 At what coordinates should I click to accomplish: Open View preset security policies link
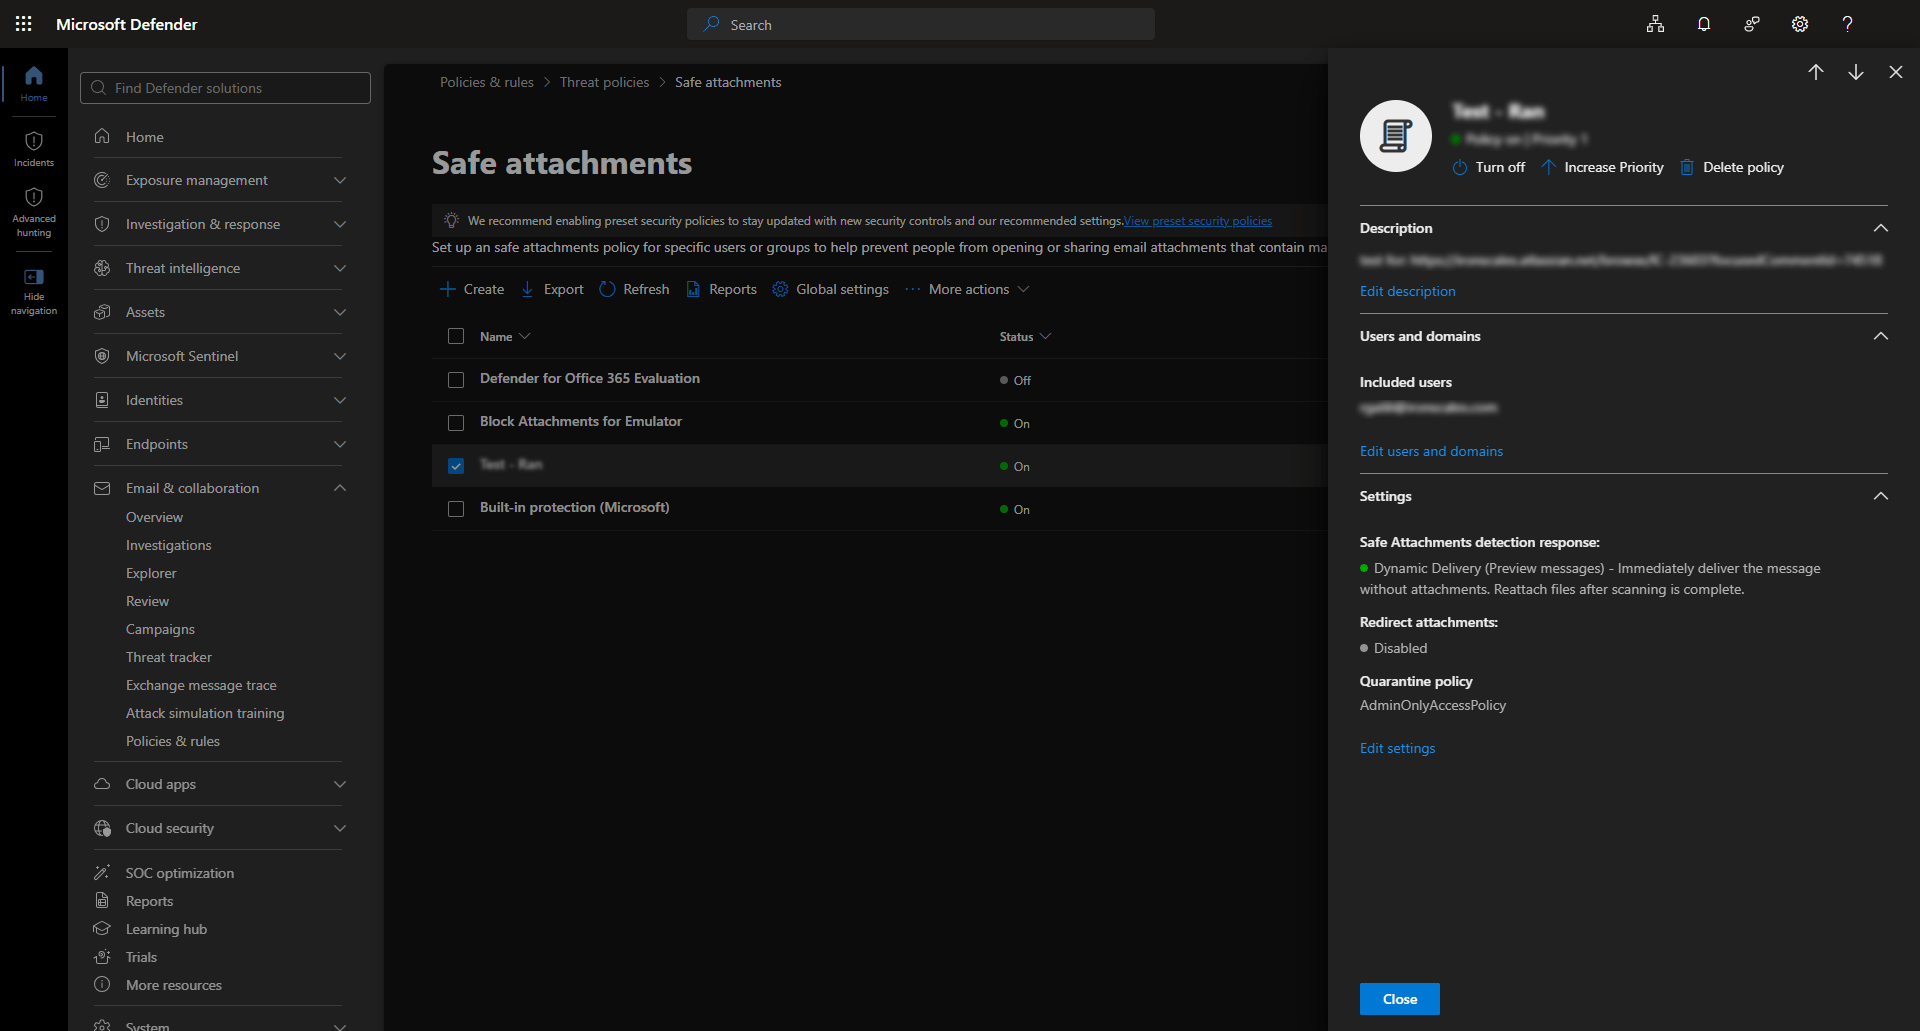point(1198,221)
